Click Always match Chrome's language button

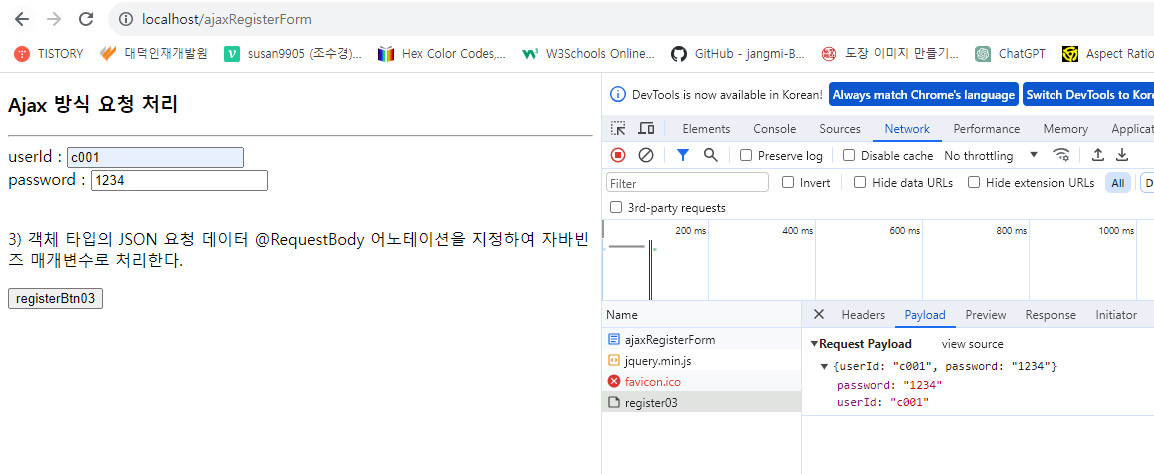pyautogui.click(x=924, y=94)
